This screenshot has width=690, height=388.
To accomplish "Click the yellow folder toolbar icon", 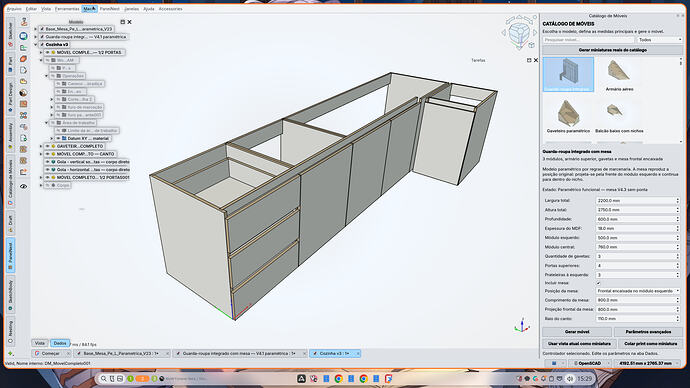I will 24,81.
